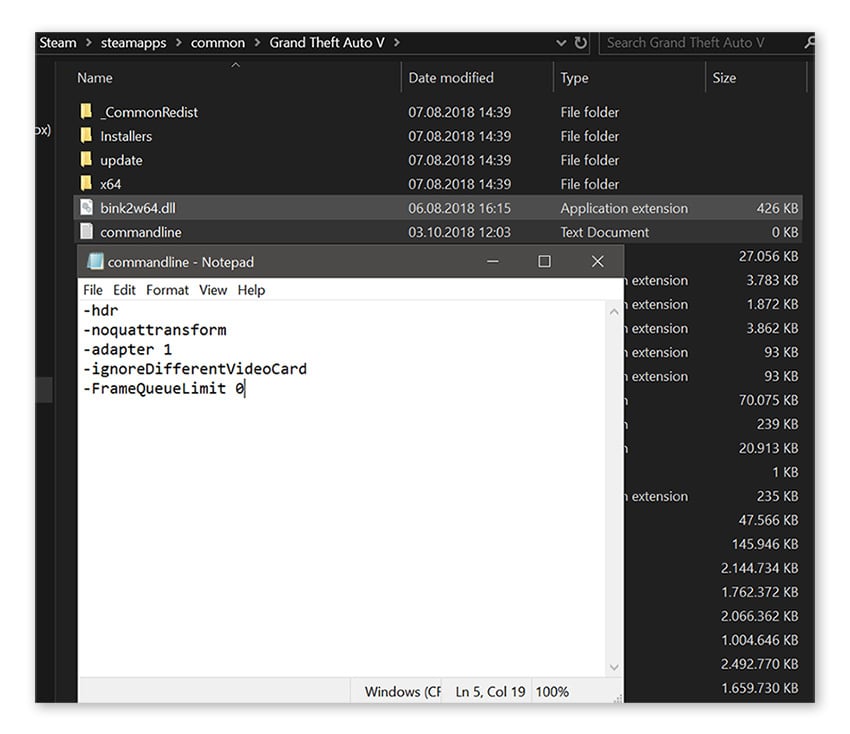This screenshot has width=850, height=734.
Task: Open the Edit menu in Notepad
Action: (x=123, y=290)
